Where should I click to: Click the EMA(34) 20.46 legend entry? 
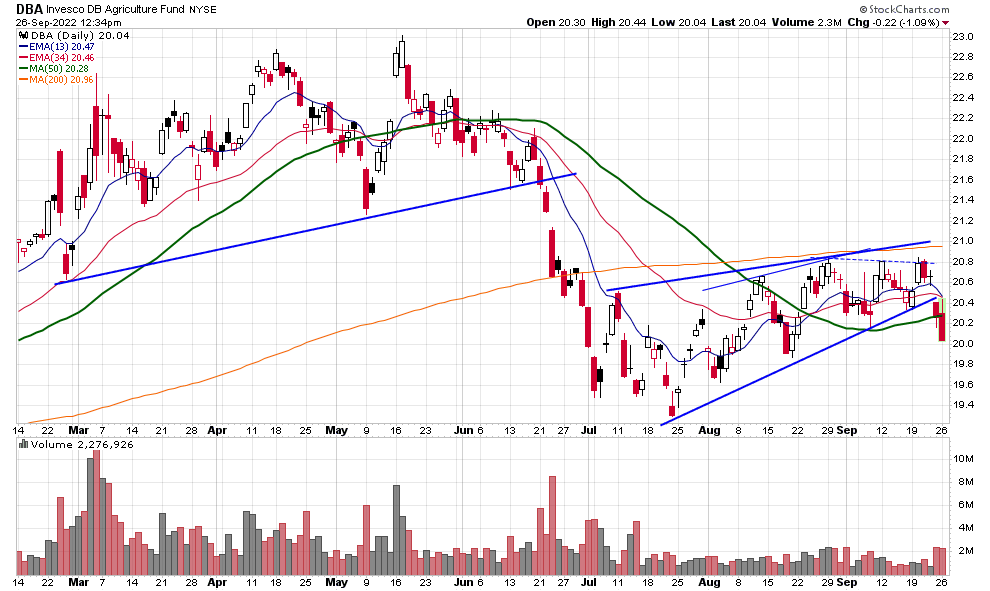click(x=57, y=57)
